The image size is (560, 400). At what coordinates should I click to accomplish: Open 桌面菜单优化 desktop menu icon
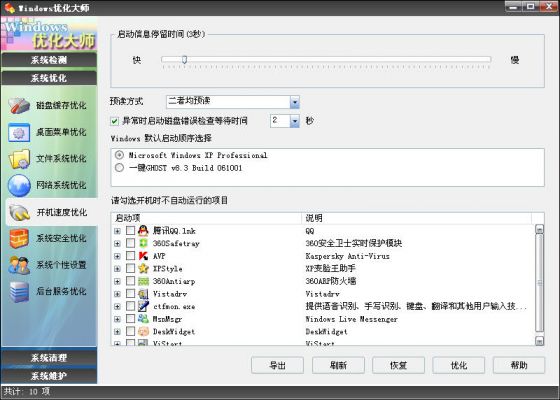coord(19,132)
